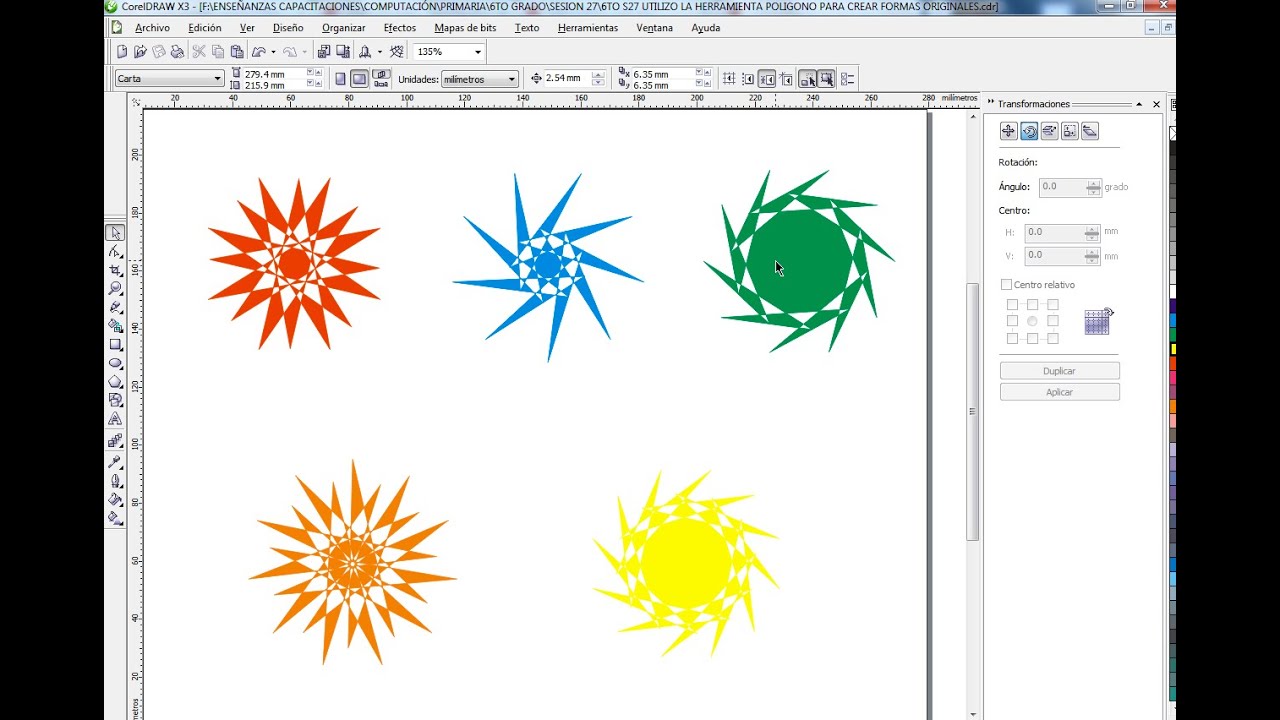
Task: Select the Ellipse tool
Action: [x=115, y=363]
